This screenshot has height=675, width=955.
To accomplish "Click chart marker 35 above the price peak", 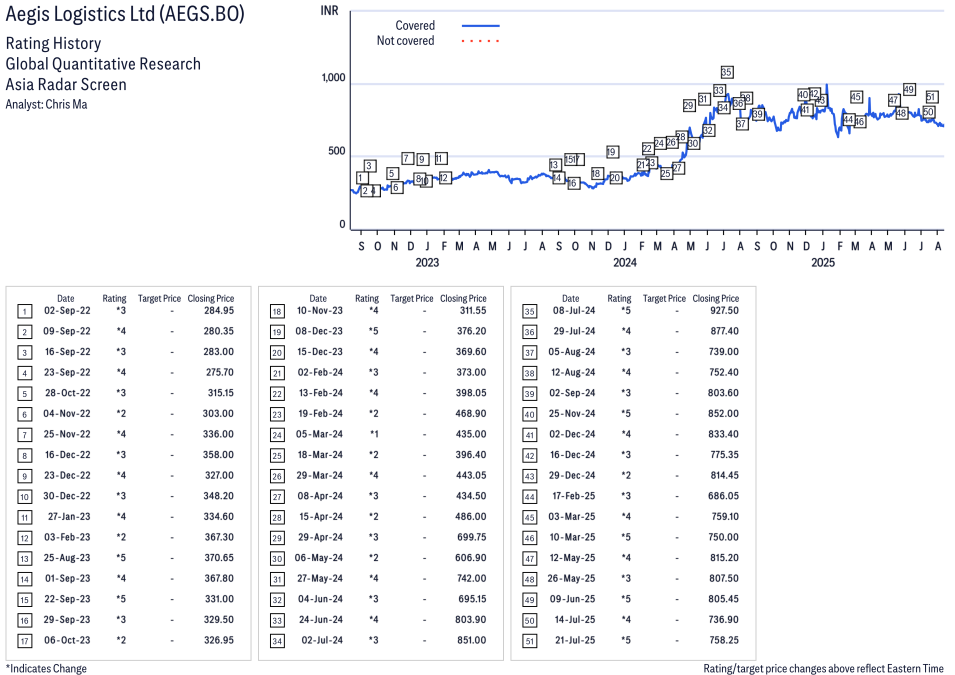I will pyautogui.click(x=726, y=72).
